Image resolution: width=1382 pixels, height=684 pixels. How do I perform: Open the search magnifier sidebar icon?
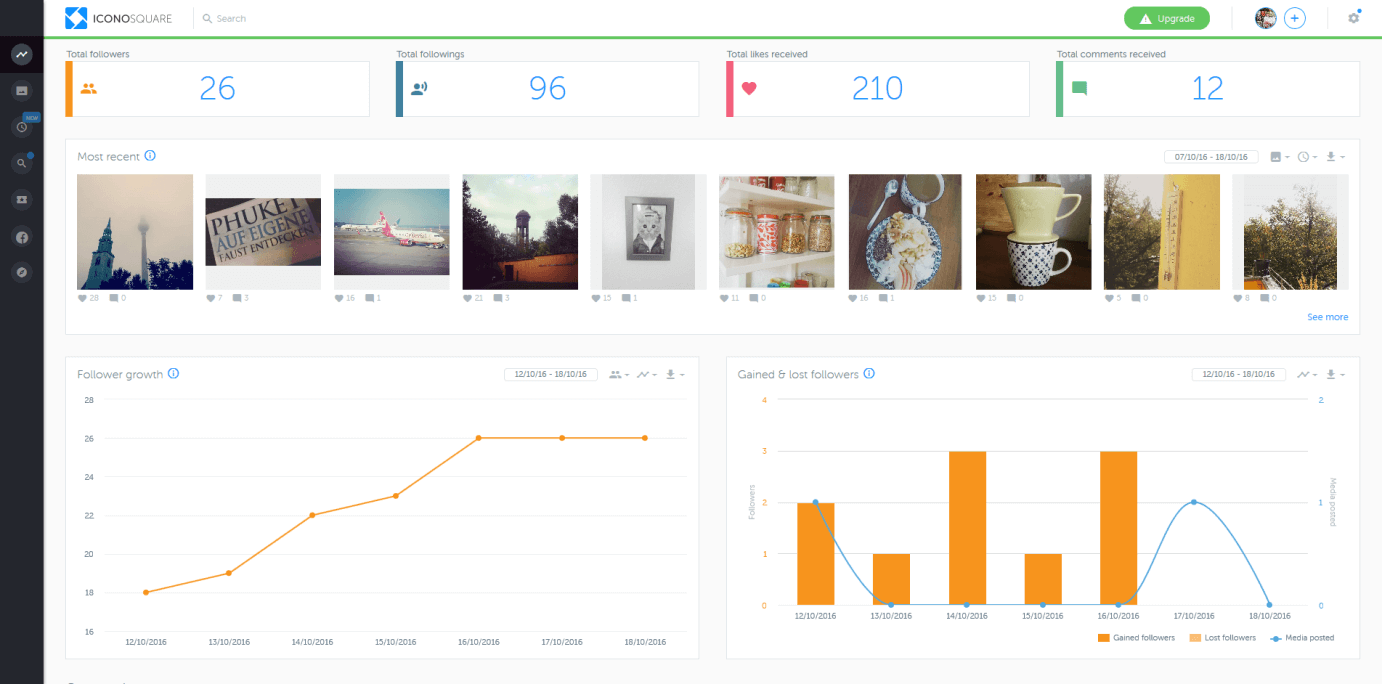[x=21, y=163]
